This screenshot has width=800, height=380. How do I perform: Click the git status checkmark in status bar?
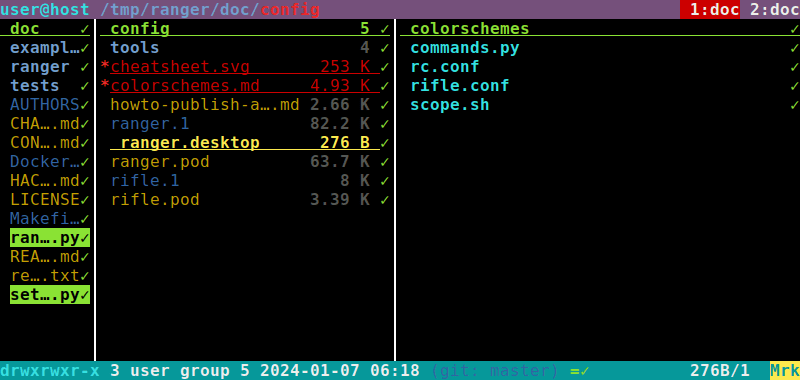click(585, 371)
